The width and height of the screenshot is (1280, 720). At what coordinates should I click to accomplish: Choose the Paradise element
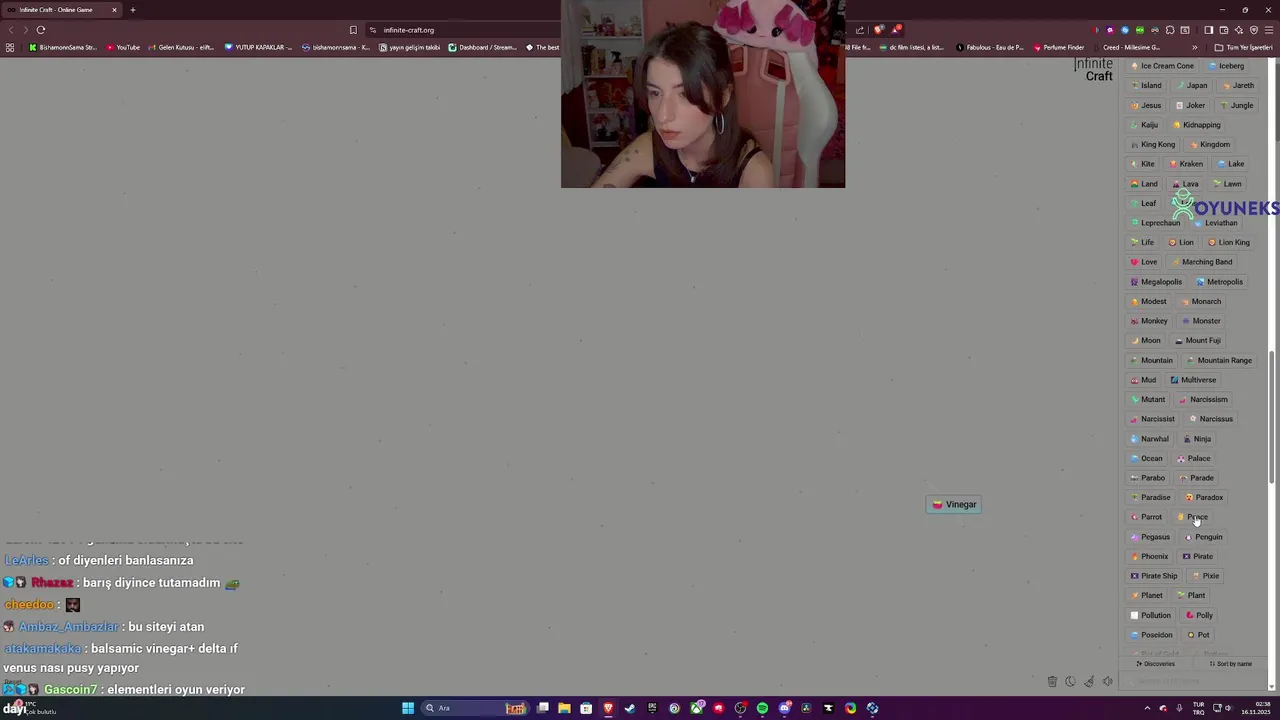pos(1150,498)
